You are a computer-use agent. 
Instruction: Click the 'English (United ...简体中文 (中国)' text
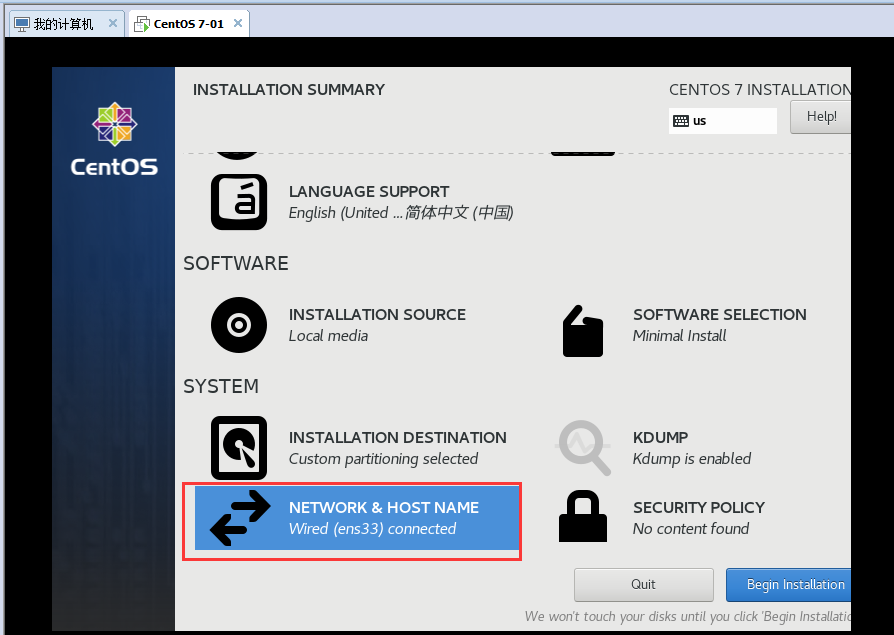click(401, 213)
